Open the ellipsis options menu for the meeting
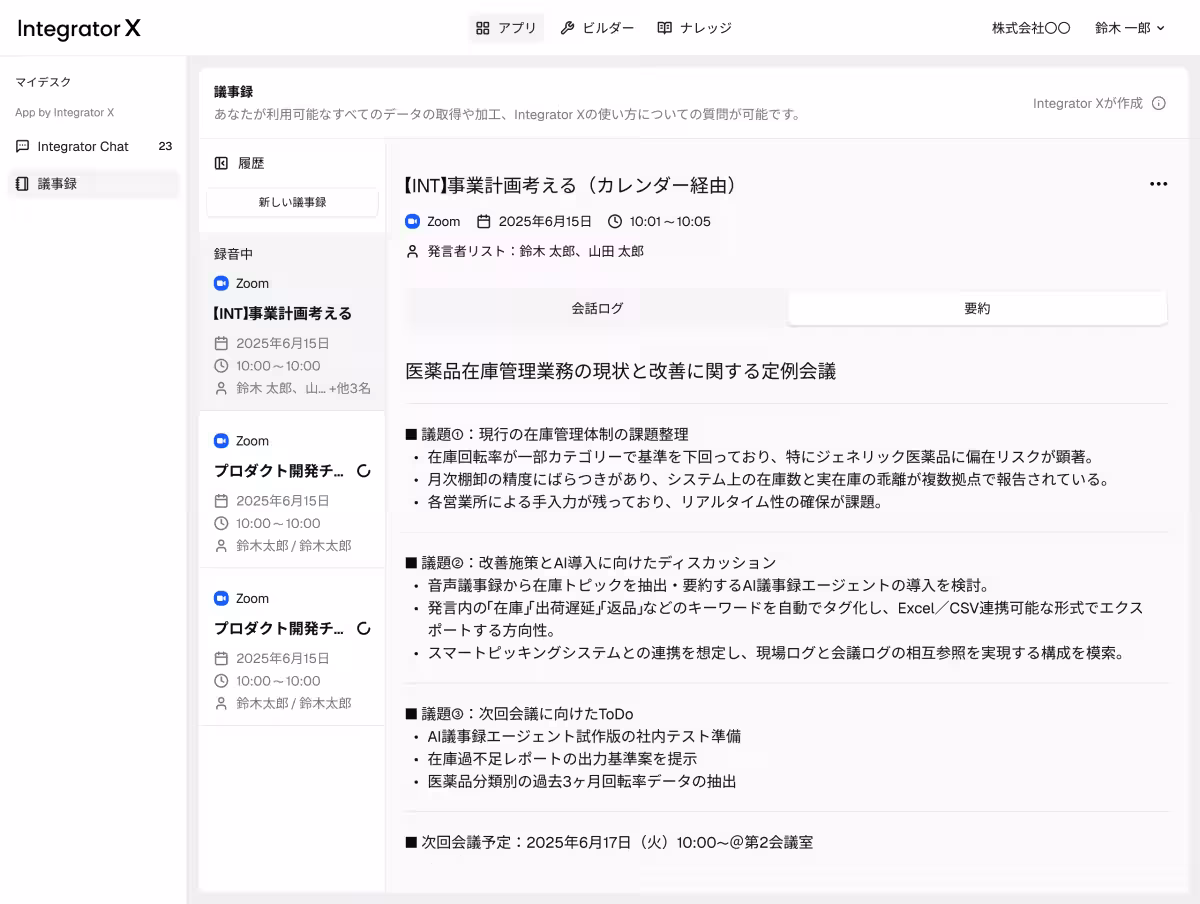The height and width of the screenshot is (904, 1200). pyautogui.click(x=1158, y=183)
